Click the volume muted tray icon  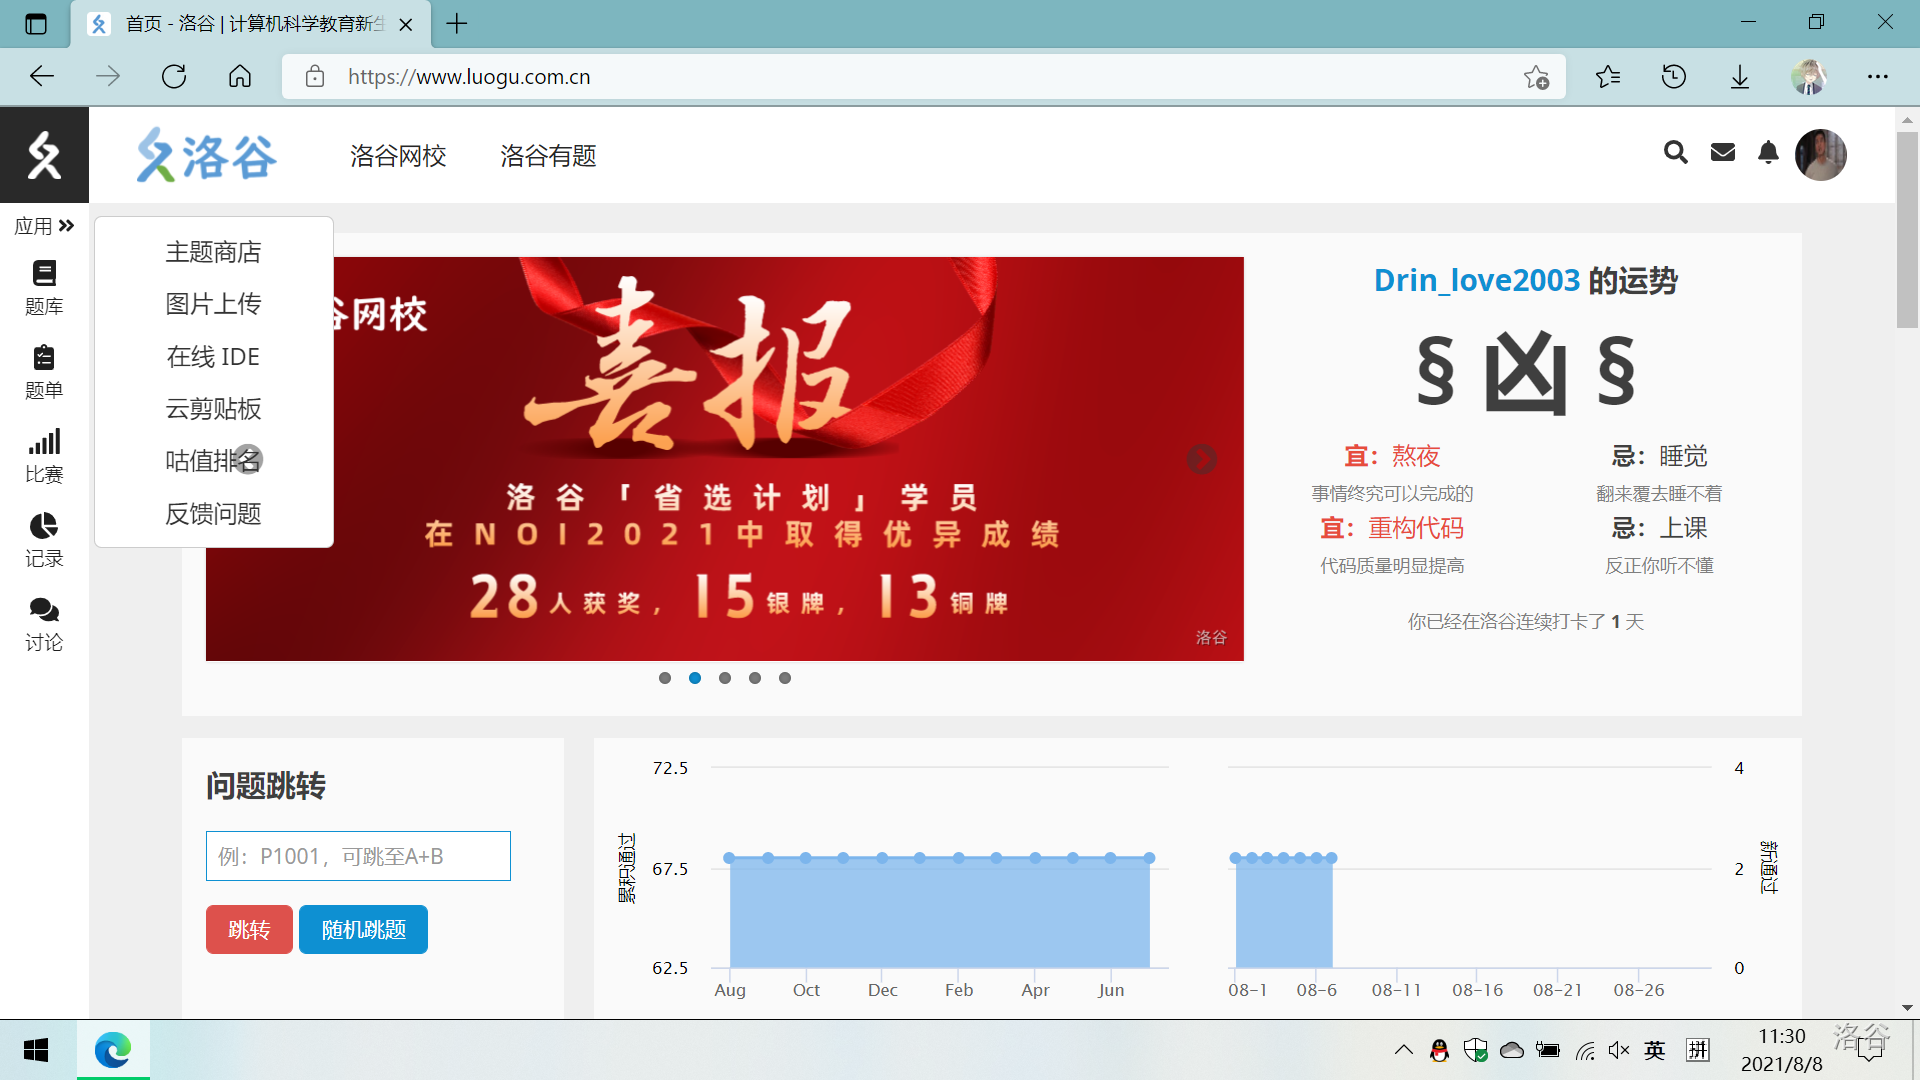pos(1619,1050)
